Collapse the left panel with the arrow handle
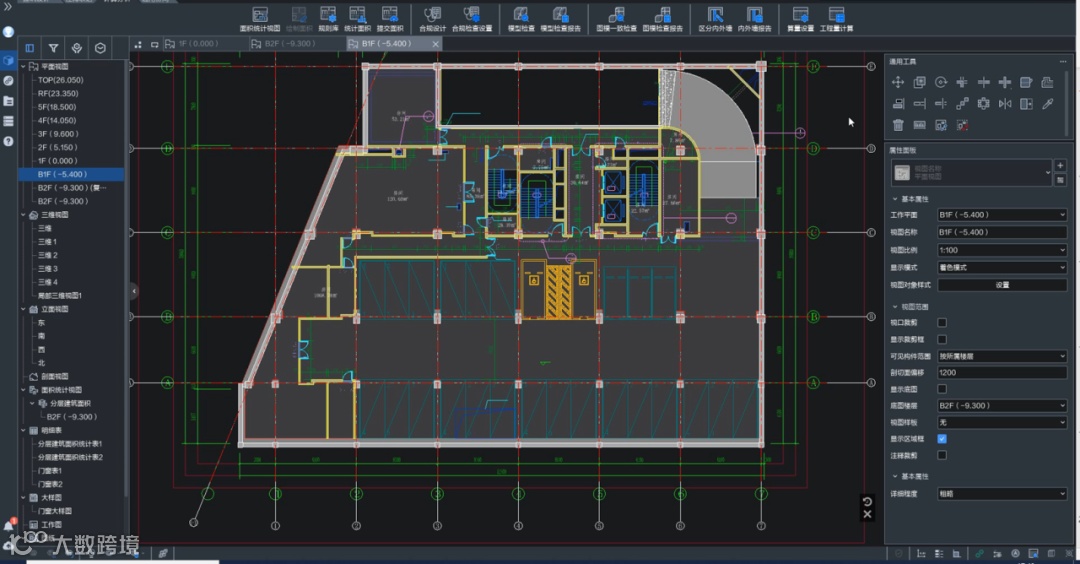 click(x=134, y=291)
